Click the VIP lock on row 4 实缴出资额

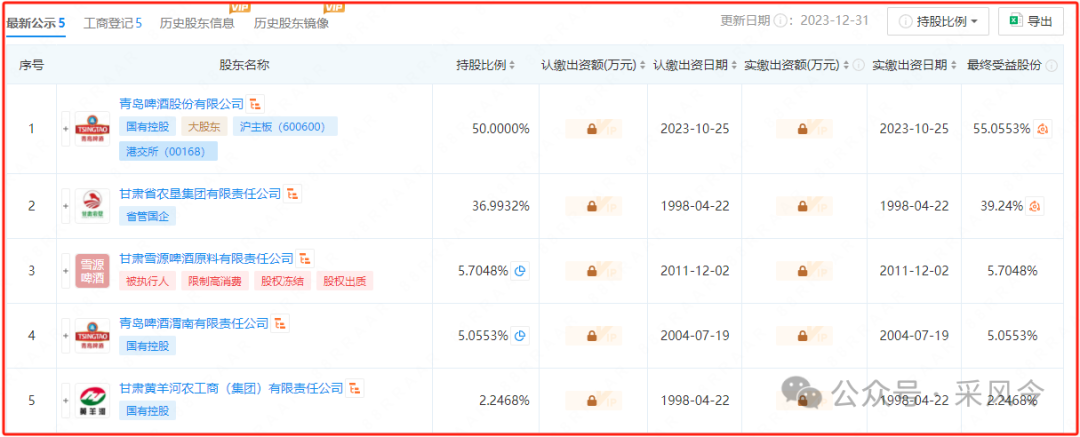pos(803,336)
